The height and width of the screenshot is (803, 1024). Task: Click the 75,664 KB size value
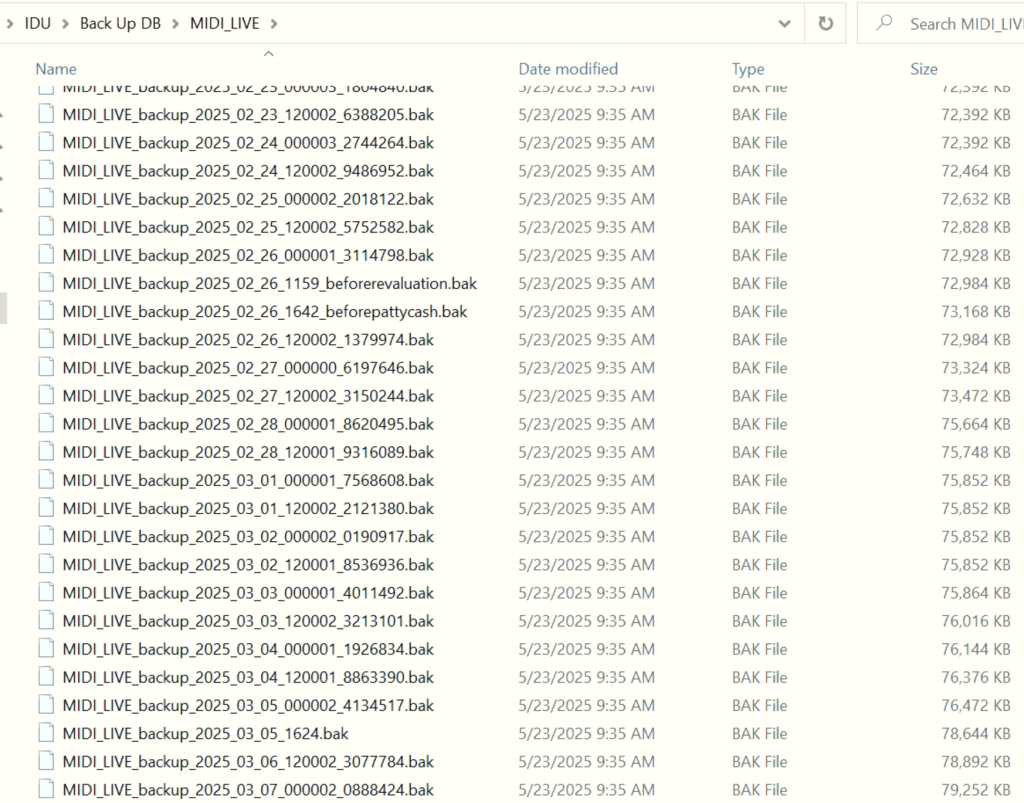coord(976,424)
